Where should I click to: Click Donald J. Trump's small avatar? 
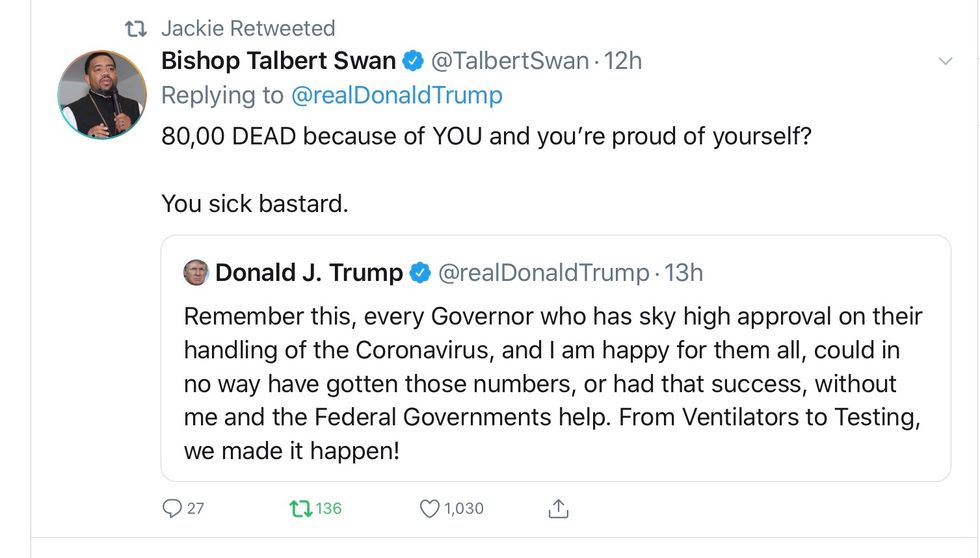pos(196,272)
